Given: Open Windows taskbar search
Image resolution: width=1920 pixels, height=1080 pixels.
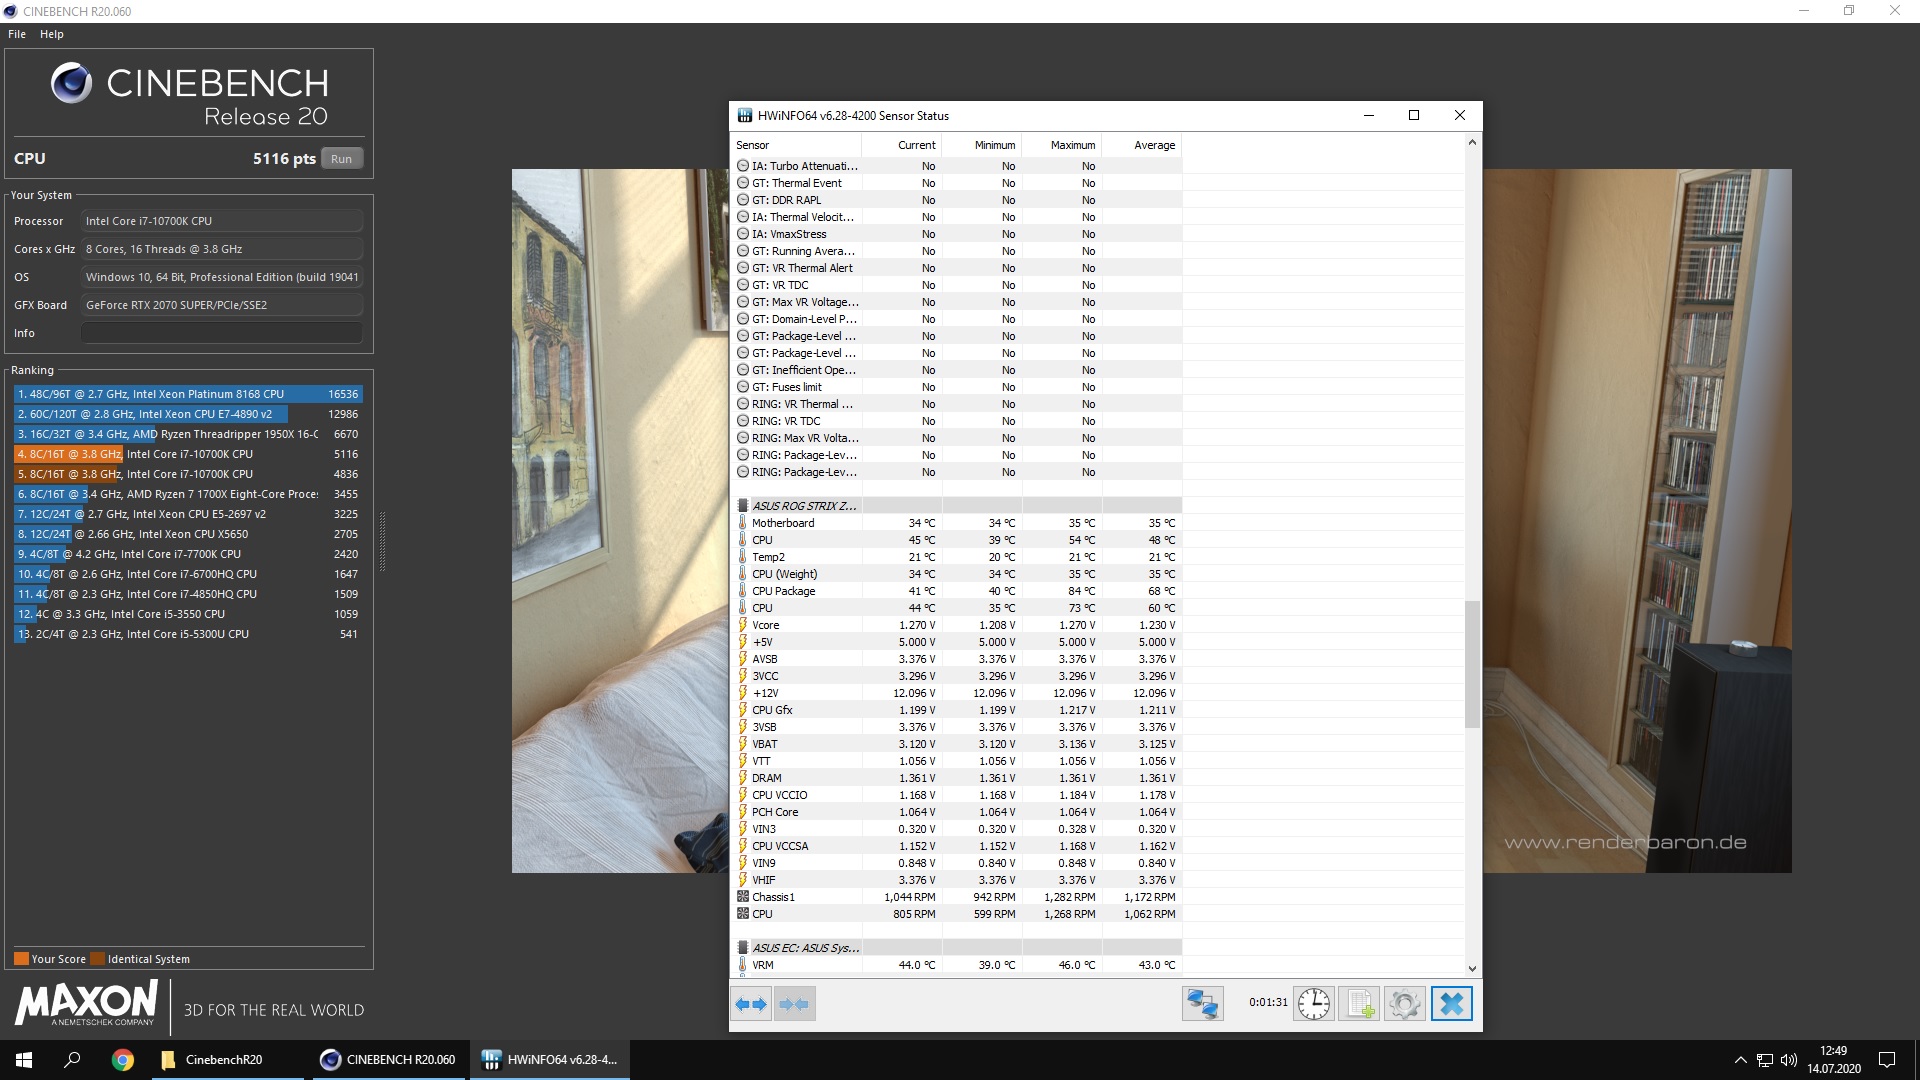Looking at the screenshot, I should click(x=72, y=1060).
